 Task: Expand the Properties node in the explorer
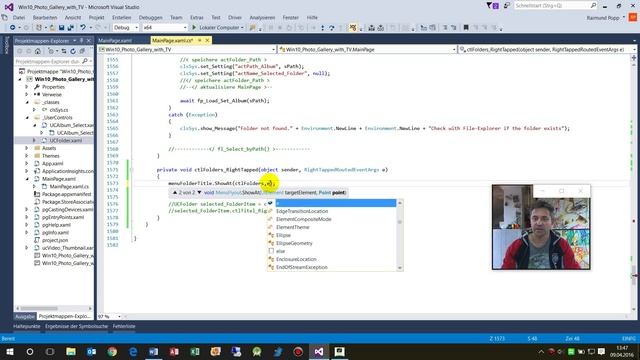click(x=27, y=87)
